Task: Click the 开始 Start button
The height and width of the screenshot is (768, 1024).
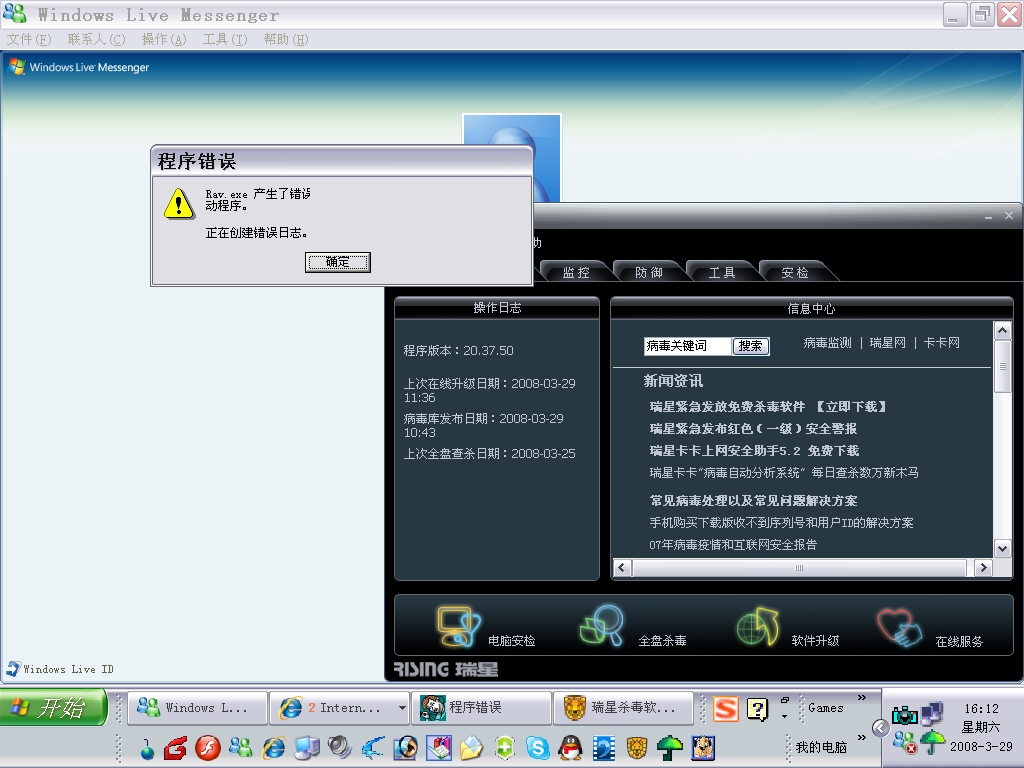Action: pos(54,707)
